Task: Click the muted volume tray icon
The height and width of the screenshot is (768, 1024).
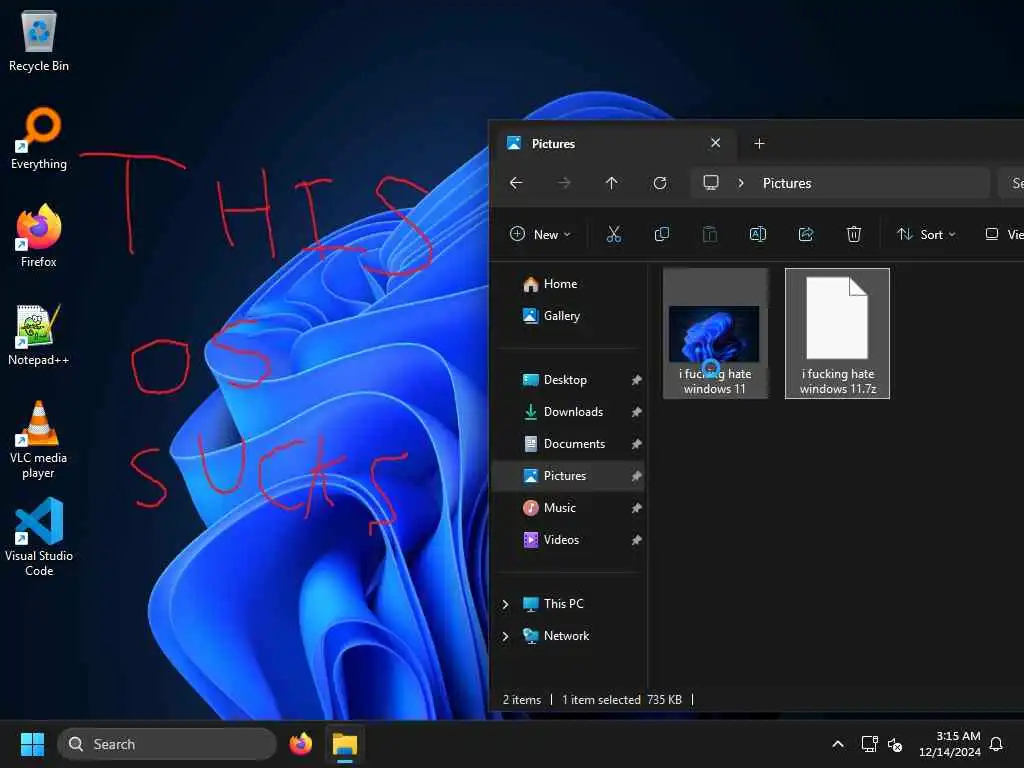Action: (x=895, y=744)
